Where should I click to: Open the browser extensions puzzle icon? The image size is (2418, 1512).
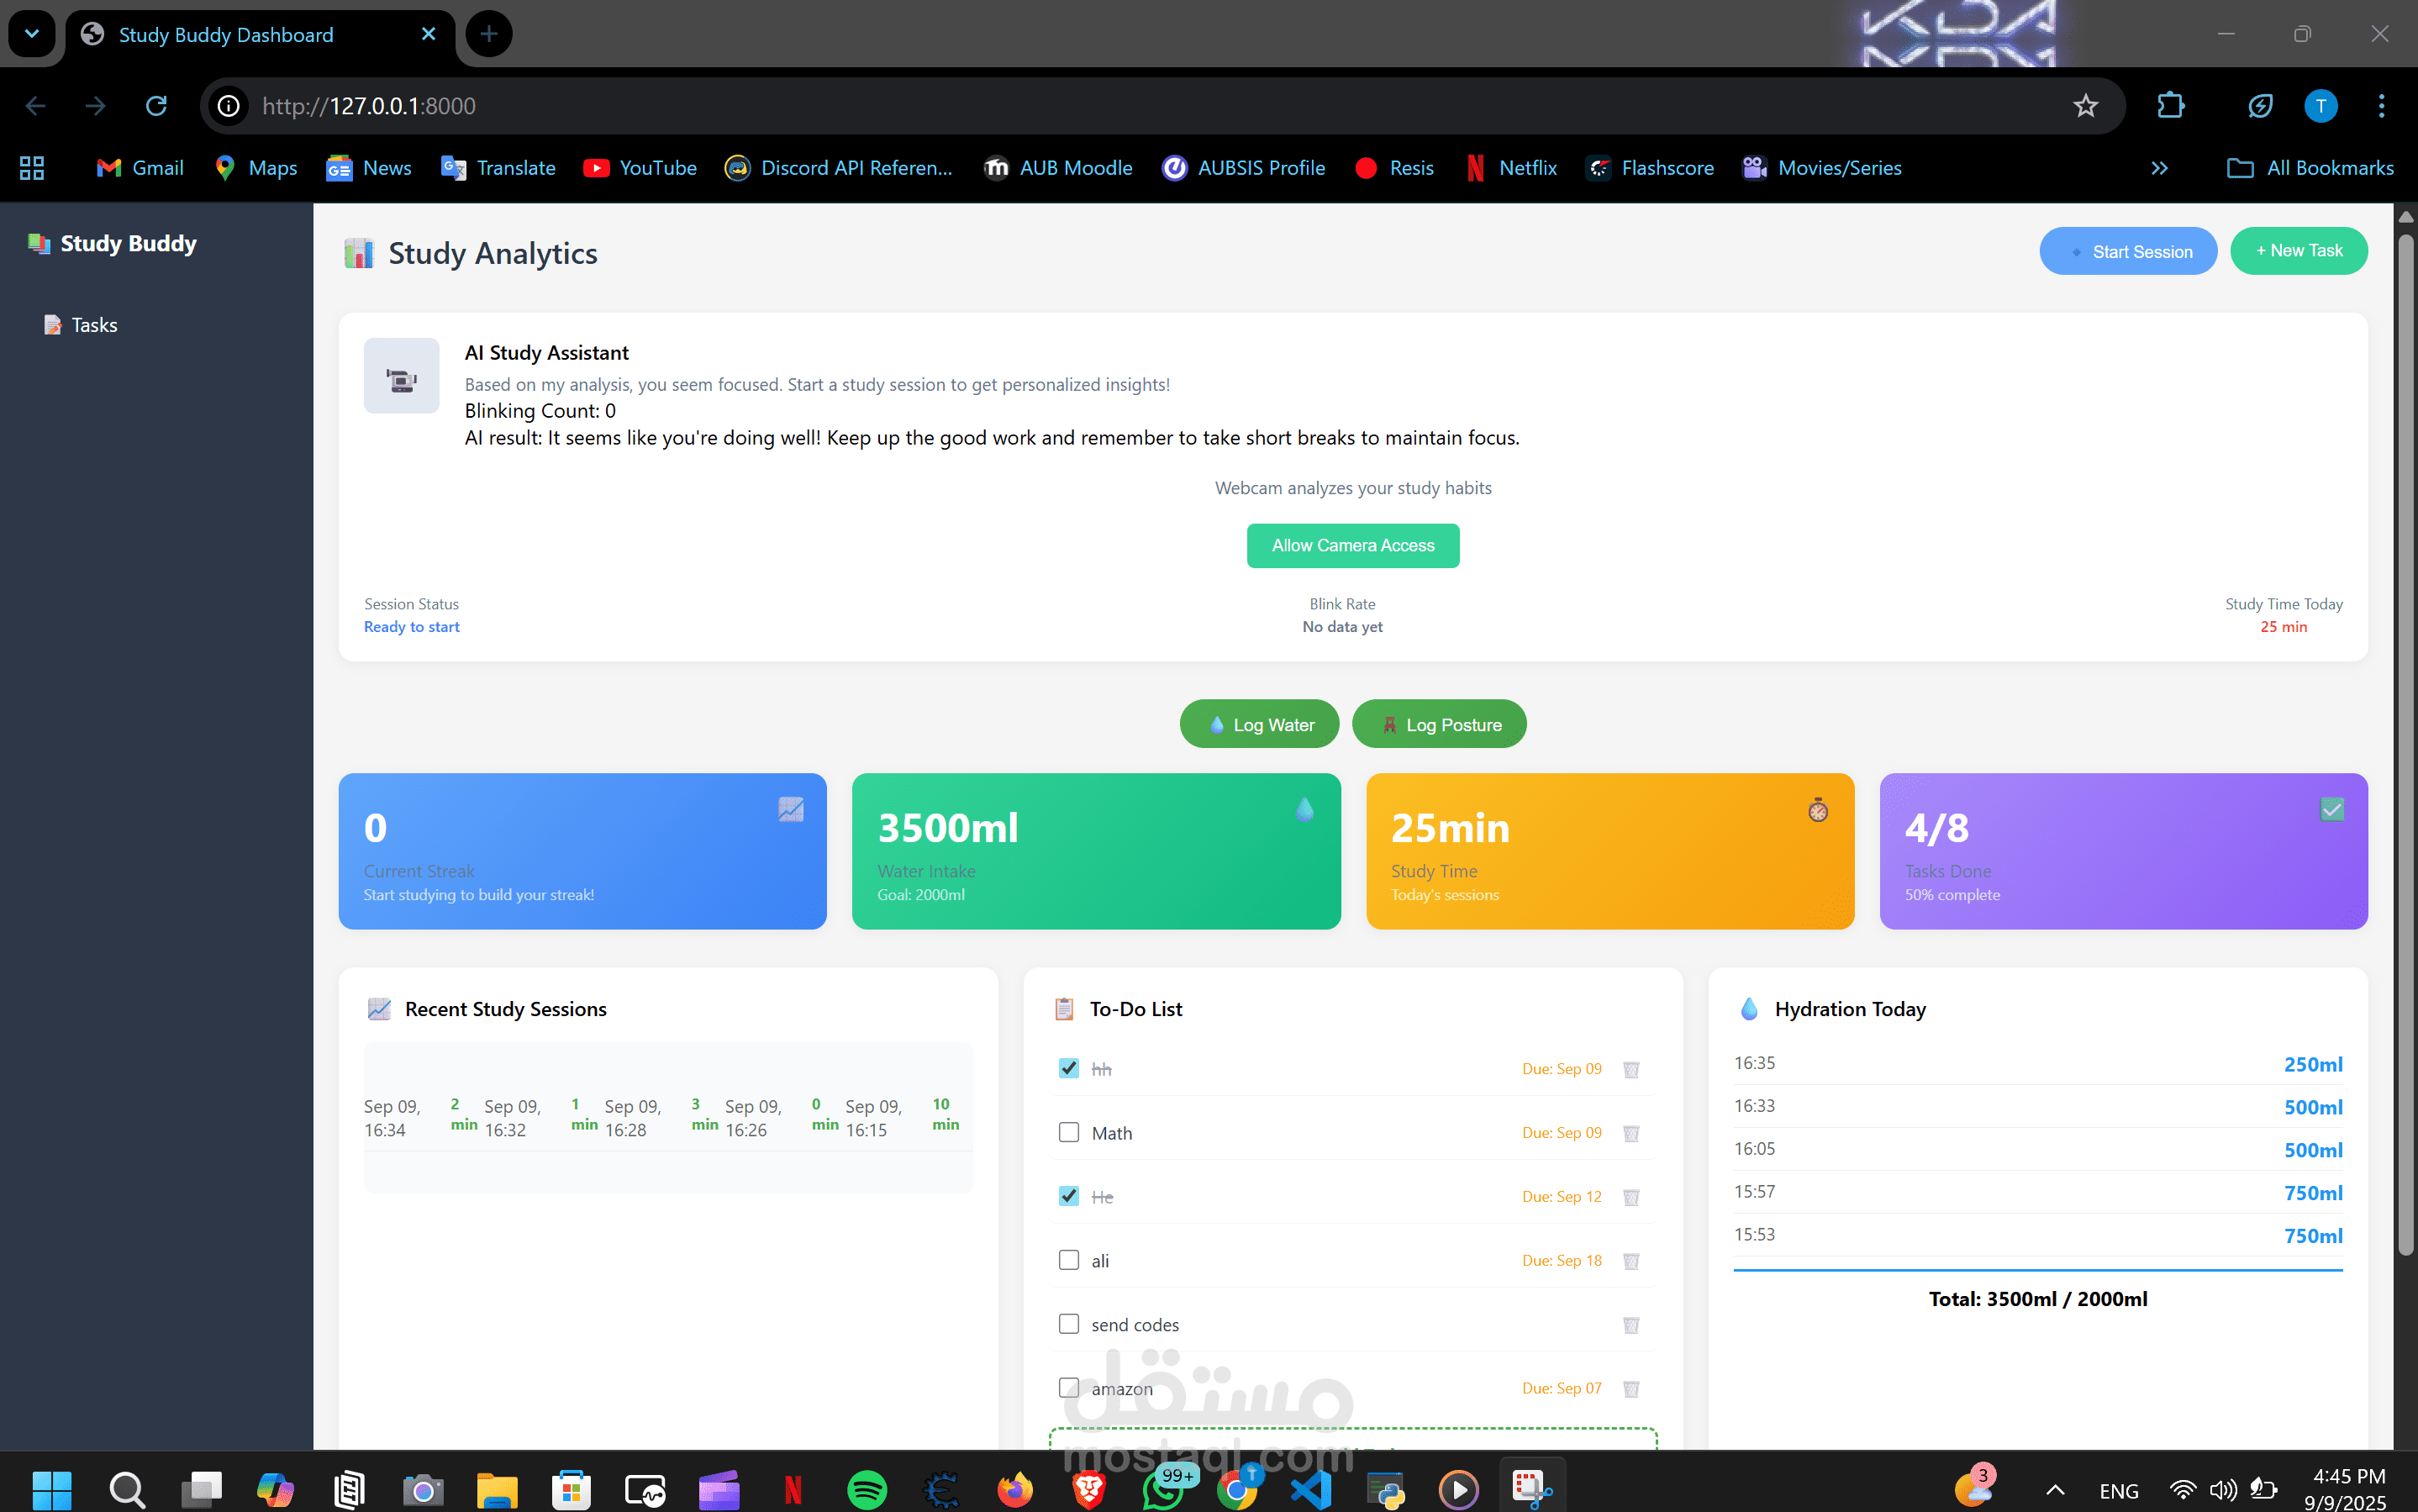pos(2171,106)
